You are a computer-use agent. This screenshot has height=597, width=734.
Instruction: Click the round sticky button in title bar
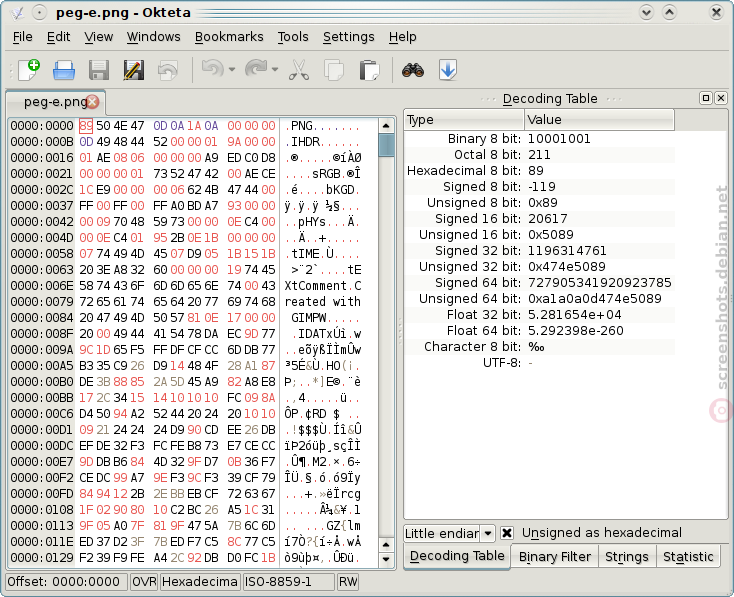[x=40, y=13]
